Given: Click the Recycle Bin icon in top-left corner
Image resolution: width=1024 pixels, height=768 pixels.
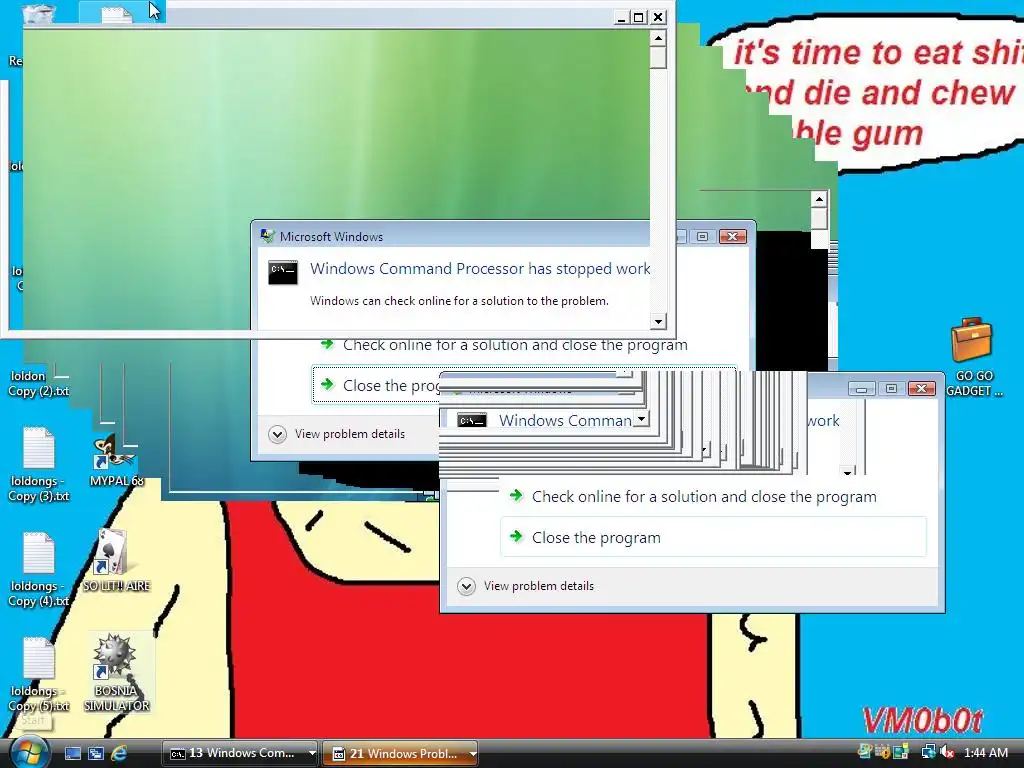Looking at the screenshot, I should [39, 14].
